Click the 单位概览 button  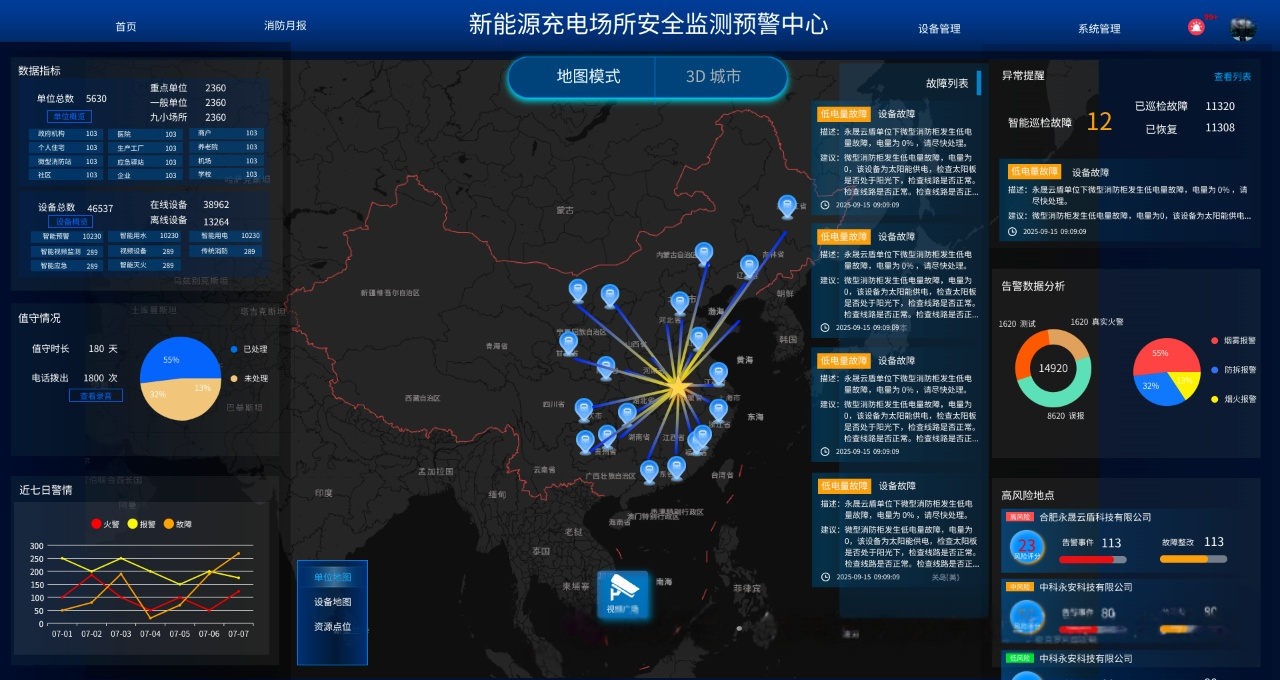coord(69,116)
